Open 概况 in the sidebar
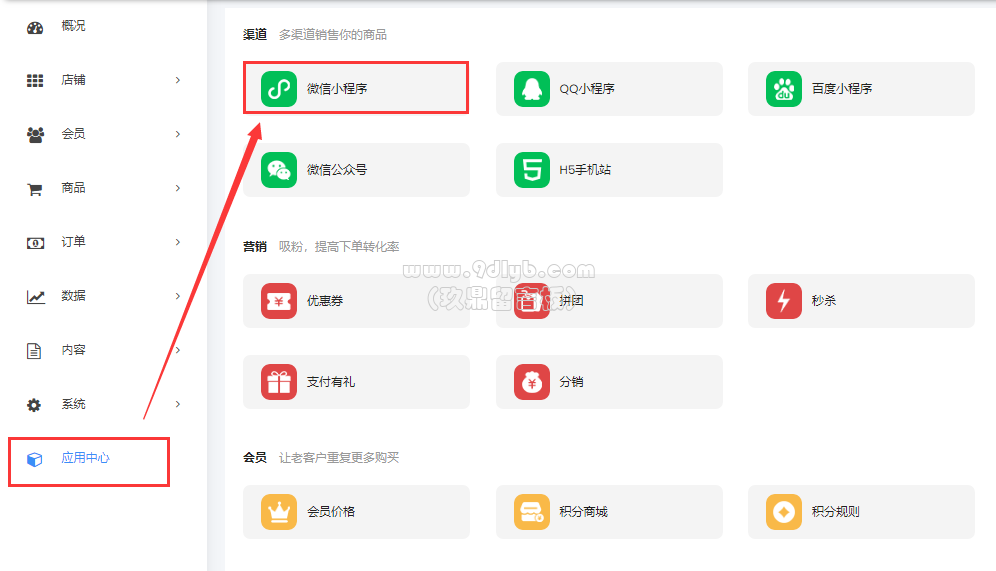This screenshot has width=996, height=571. click(x=73, y=26)
